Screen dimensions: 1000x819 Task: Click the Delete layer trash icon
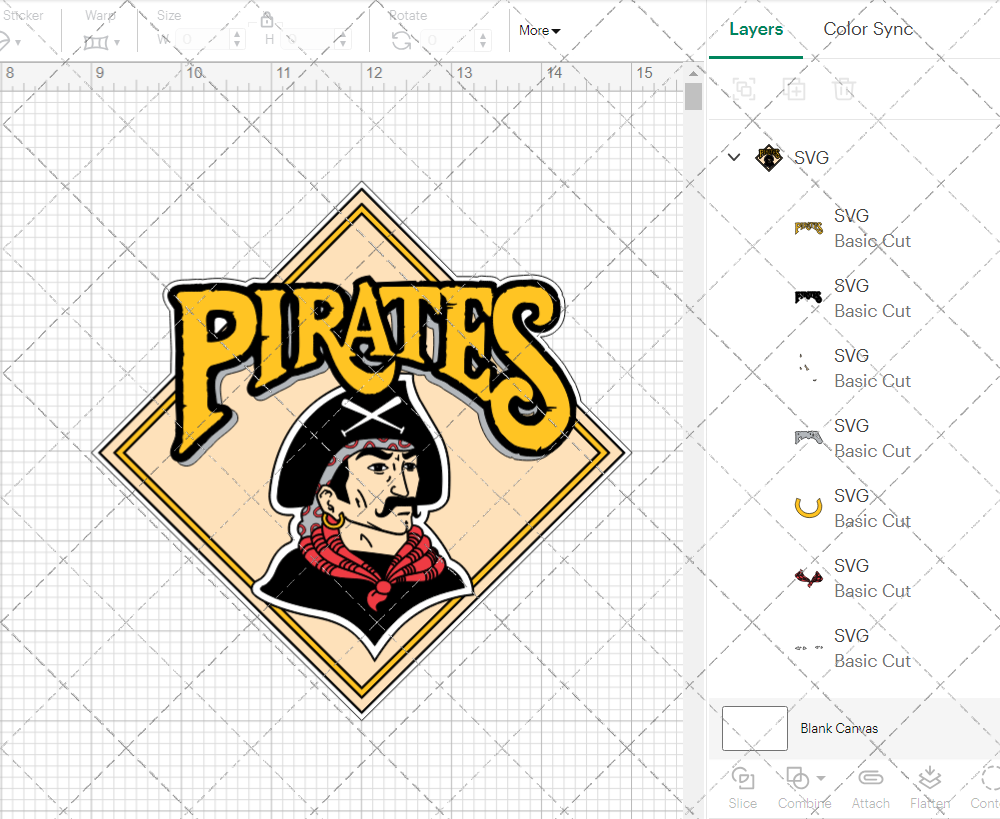843,89
